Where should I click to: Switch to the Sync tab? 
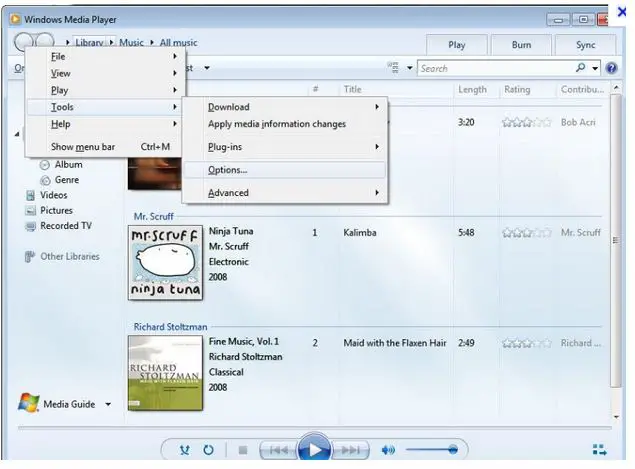[x=586, y=45]
